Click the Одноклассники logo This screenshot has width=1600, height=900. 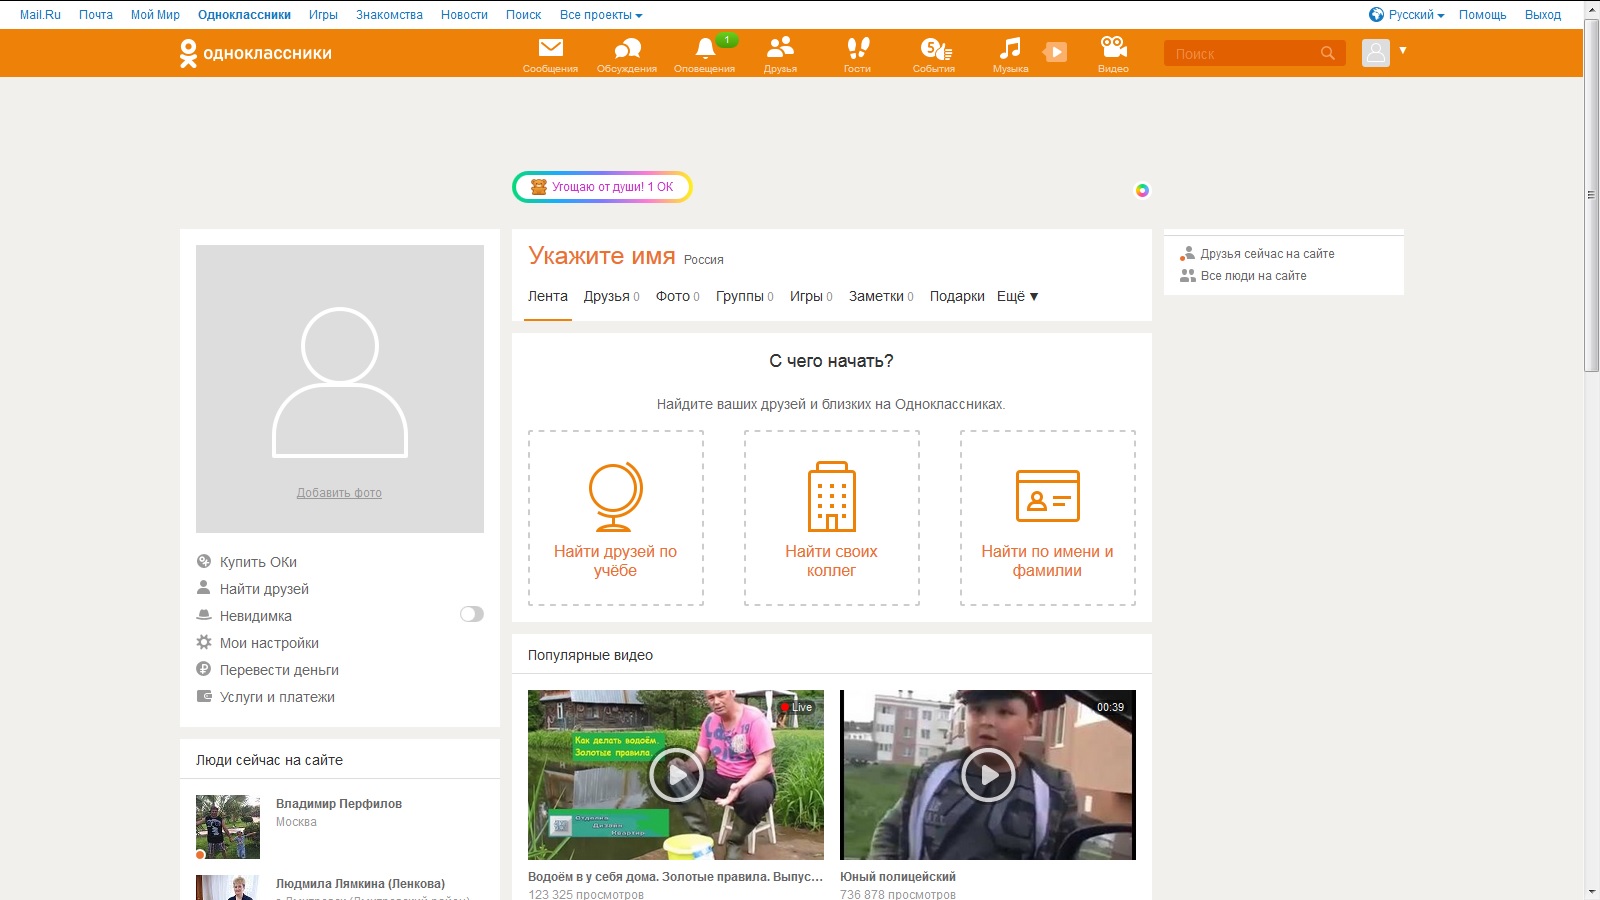(x=256, y=53)
